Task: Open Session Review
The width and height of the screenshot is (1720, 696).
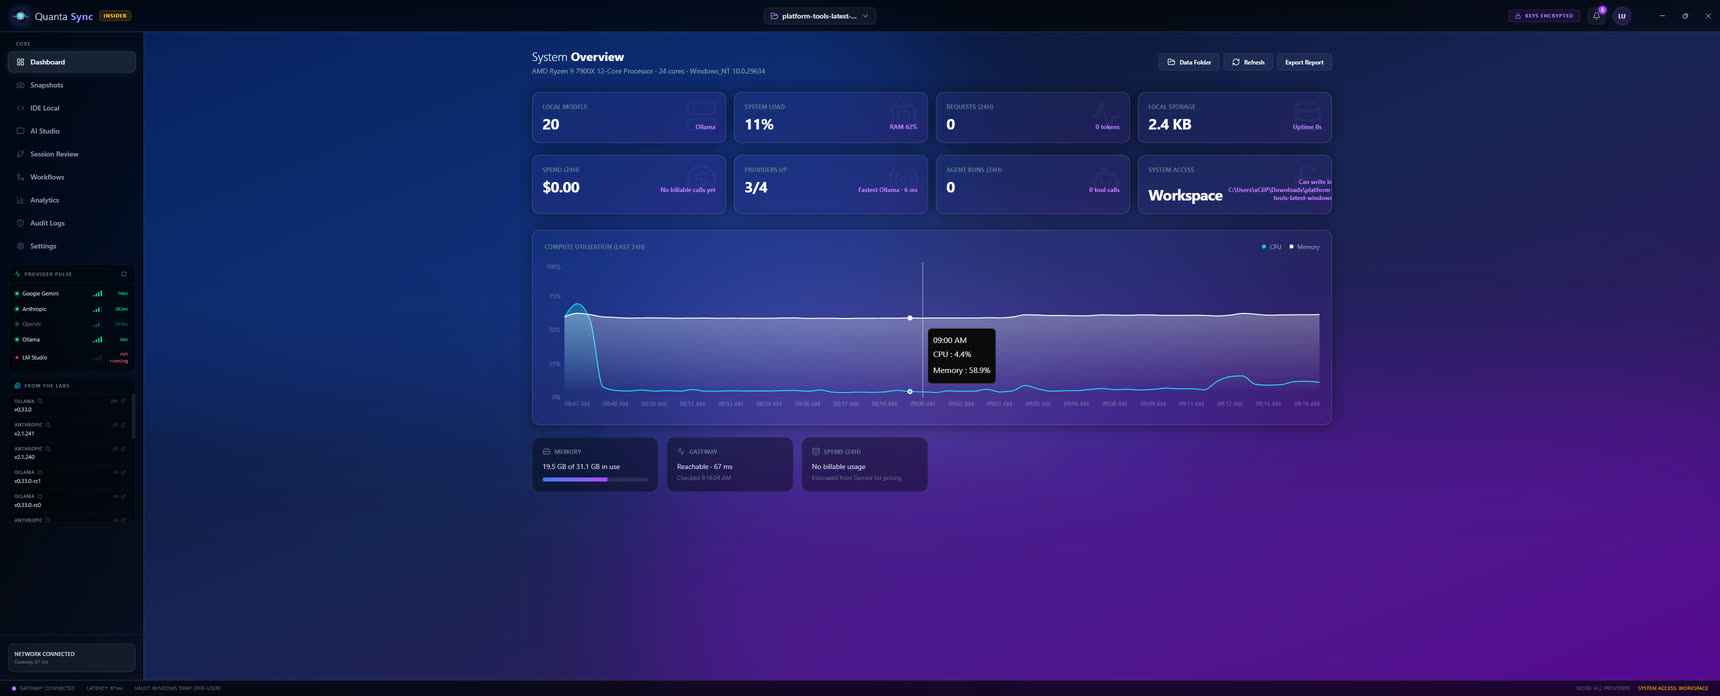Action: [x=72, y=154]
